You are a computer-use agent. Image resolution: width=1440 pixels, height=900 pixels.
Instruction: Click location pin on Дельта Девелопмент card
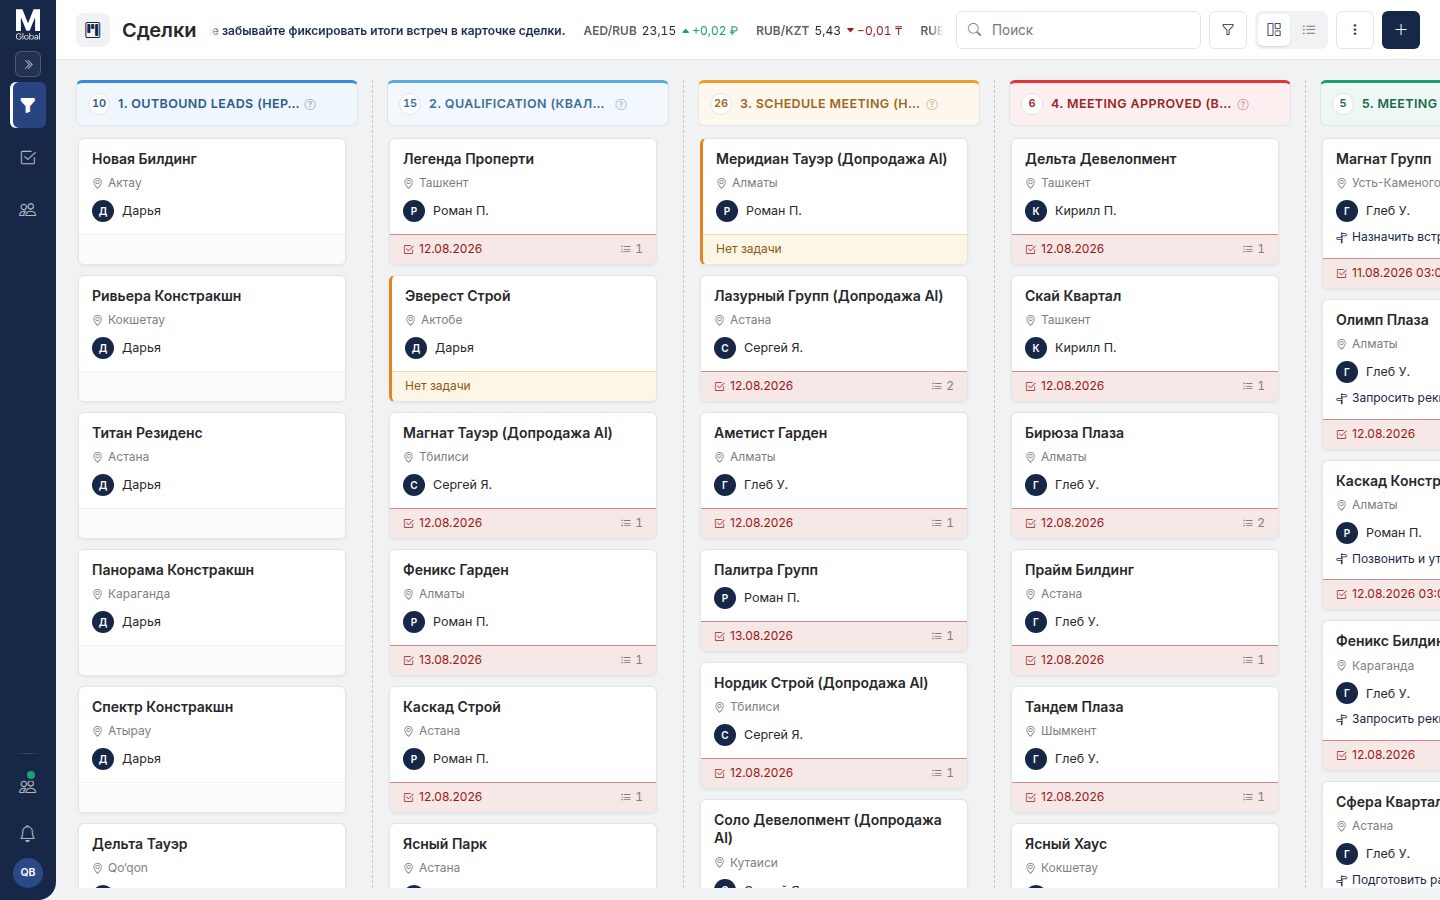(x=1031, y=183)
